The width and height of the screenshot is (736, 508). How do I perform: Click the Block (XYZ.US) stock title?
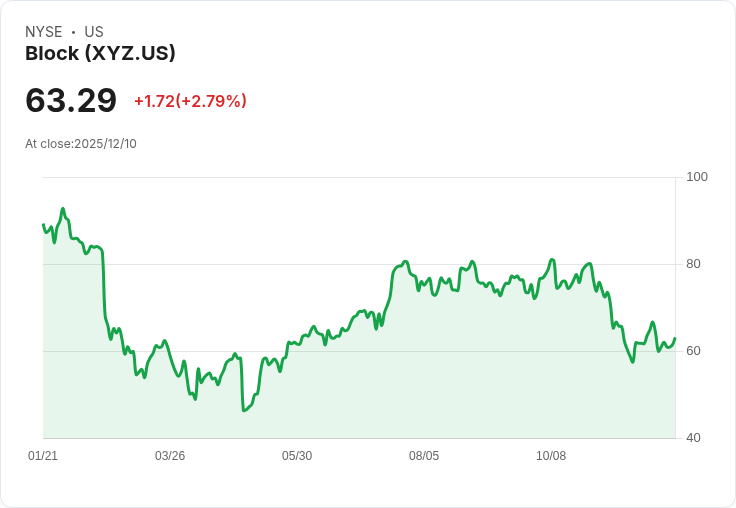pyautogui.click(x=100, y=54)
